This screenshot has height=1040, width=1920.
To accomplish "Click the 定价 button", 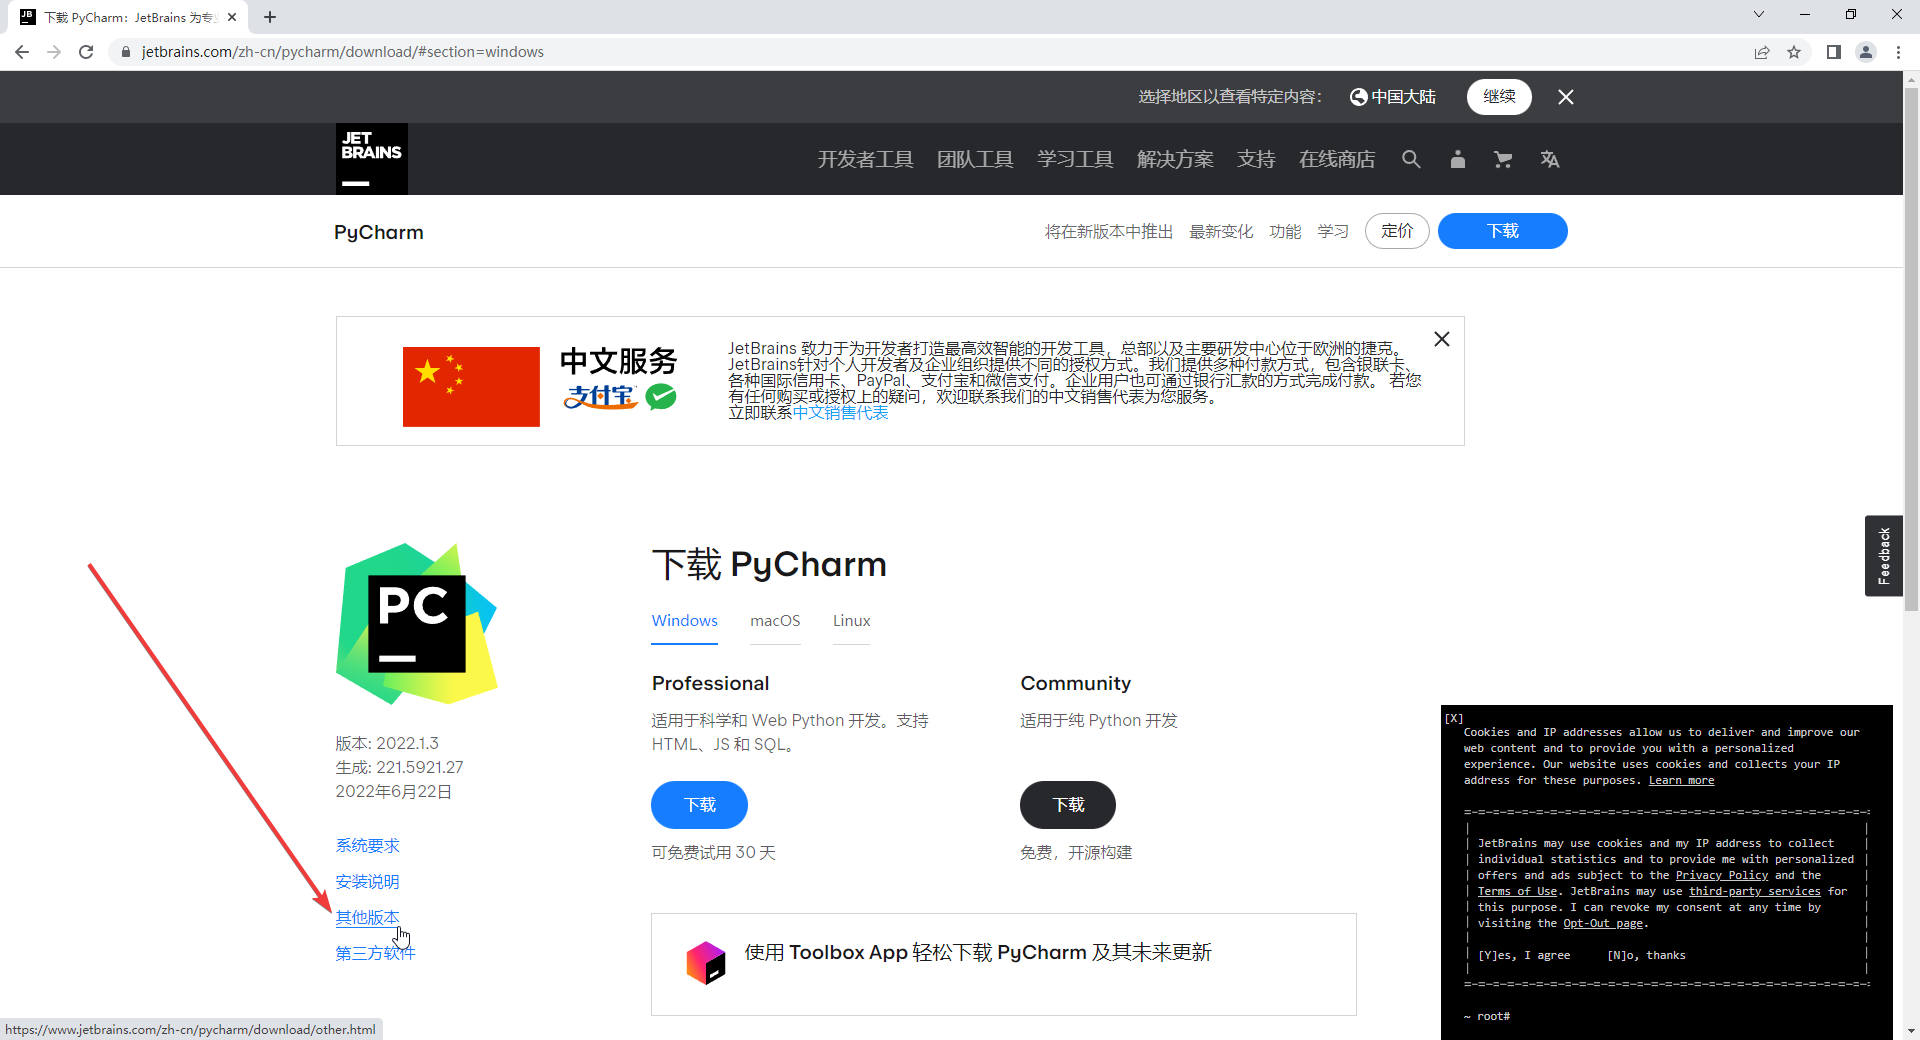I will pyautogui.click(x=1397, y=231).
